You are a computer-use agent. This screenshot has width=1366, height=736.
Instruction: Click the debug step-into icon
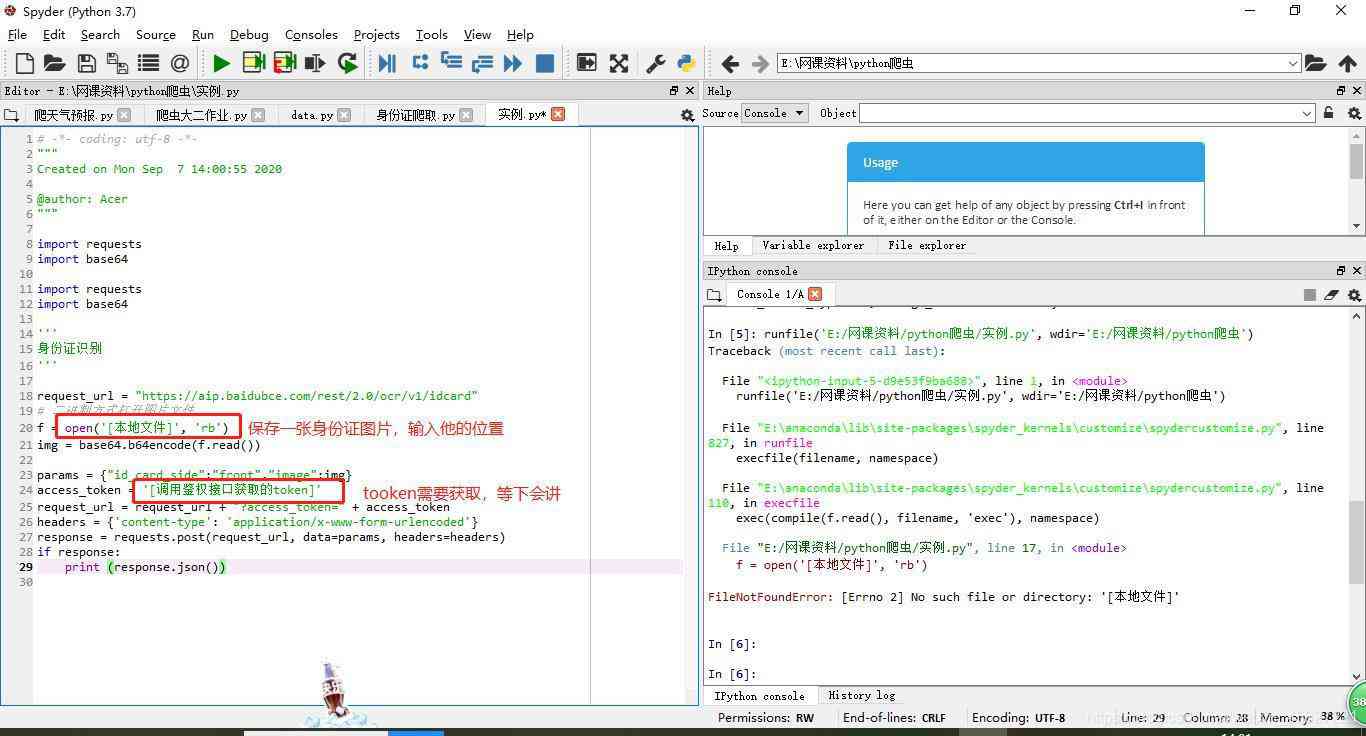(451, 63)
